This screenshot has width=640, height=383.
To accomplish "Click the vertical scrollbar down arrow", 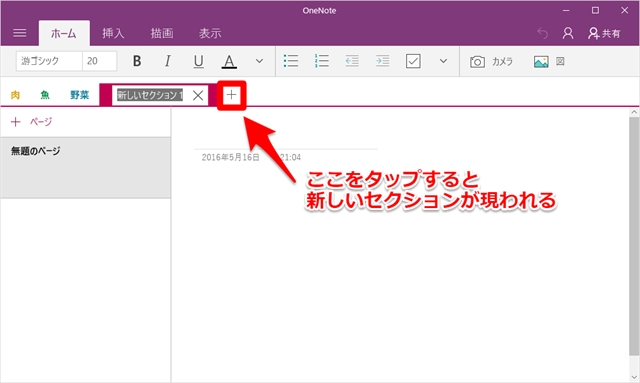I will (x=634, y=377).
